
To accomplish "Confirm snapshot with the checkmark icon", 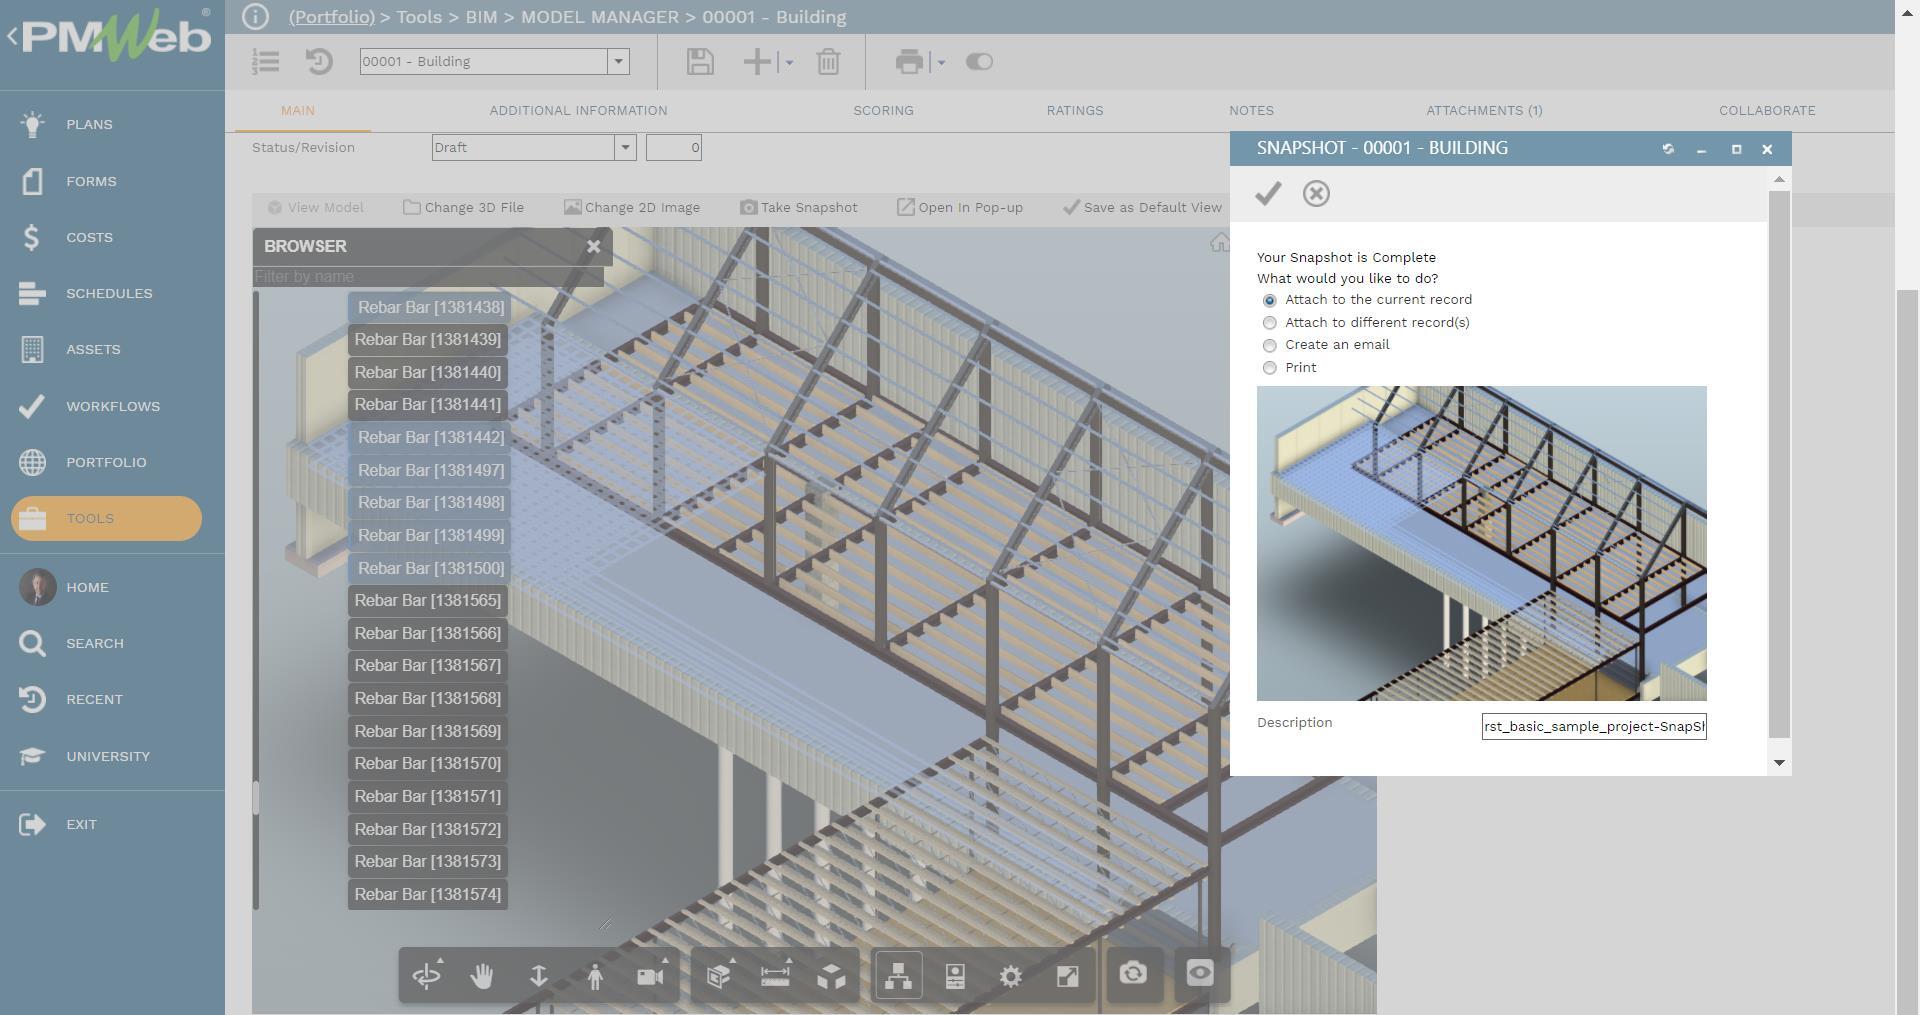I will [x=1268, y=193].
